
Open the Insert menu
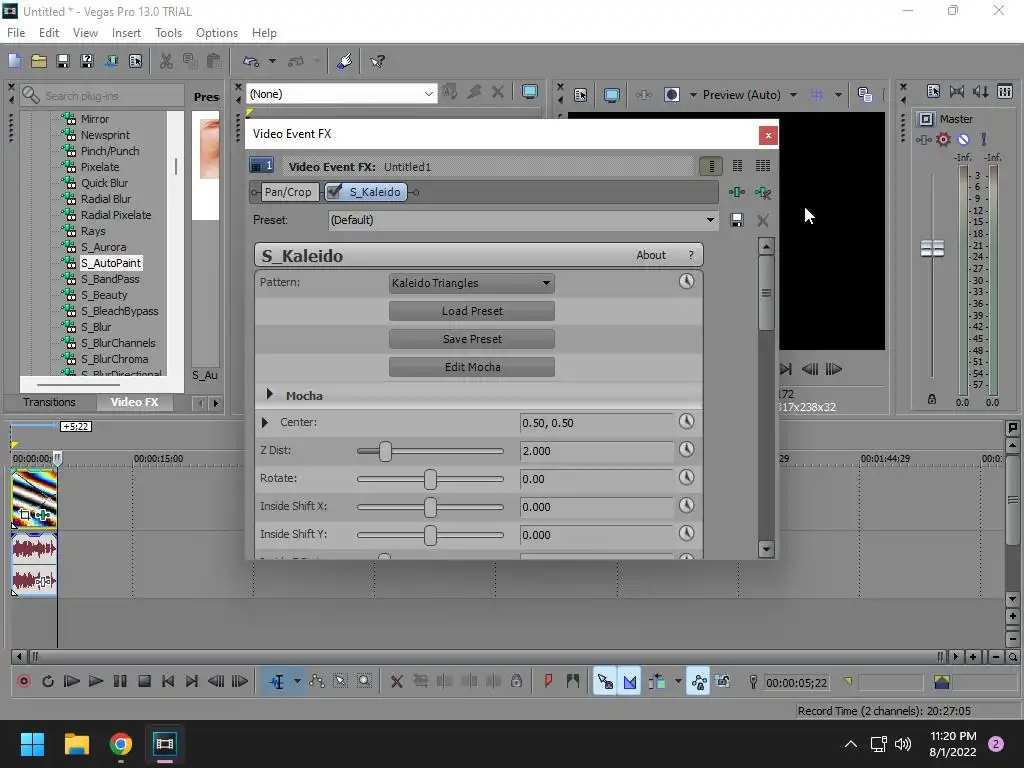126,33
